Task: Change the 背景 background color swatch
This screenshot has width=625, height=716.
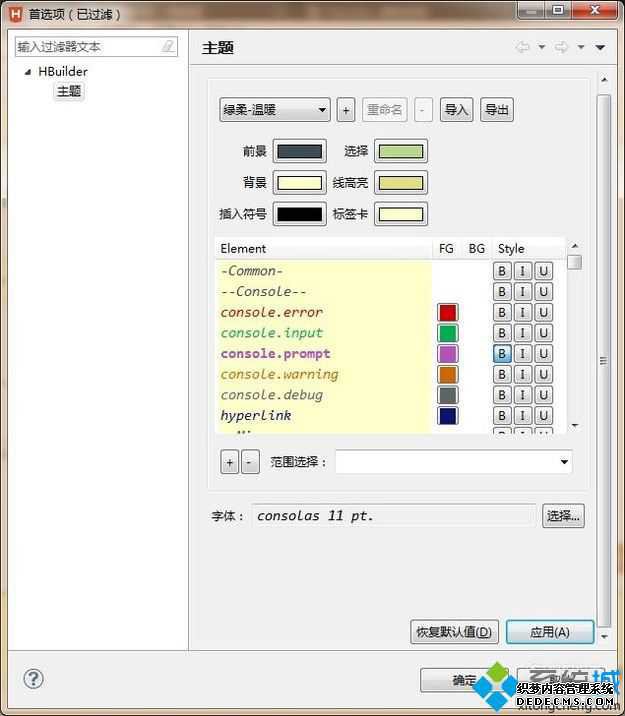Action: tap(299, 183)
